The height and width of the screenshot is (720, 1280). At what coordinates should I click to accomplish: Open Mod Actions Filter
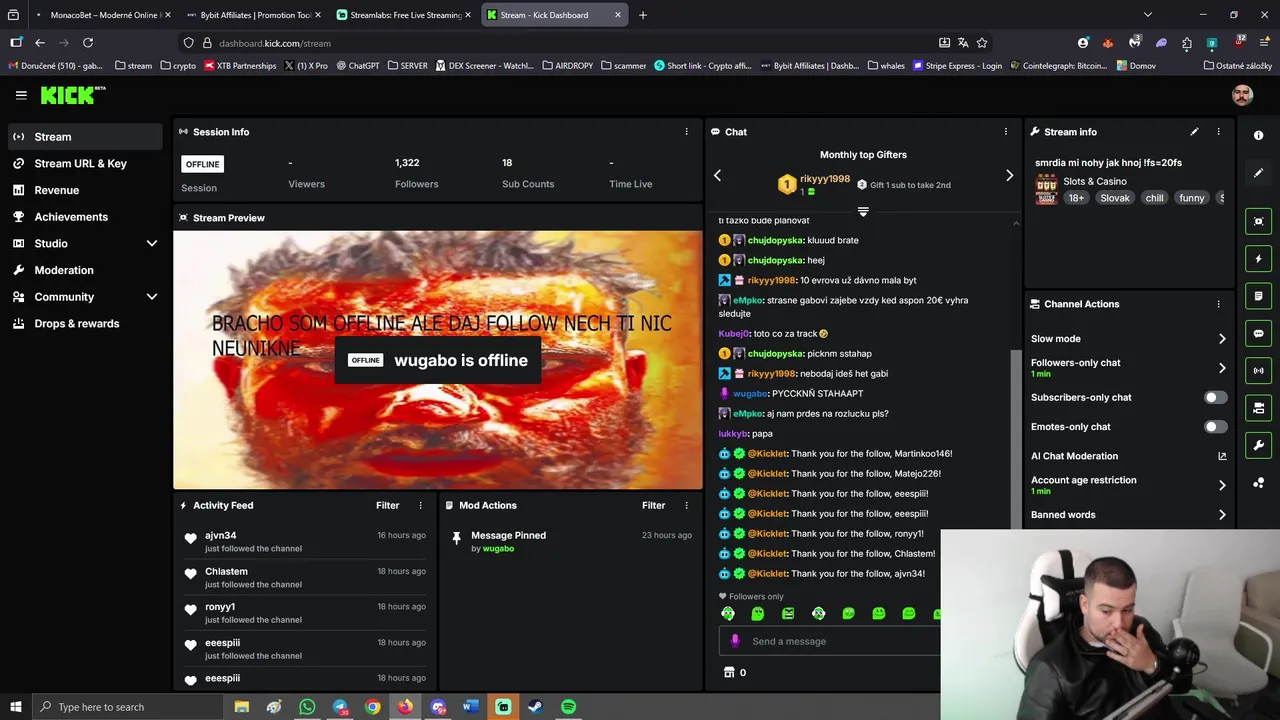tap(653, 506)
